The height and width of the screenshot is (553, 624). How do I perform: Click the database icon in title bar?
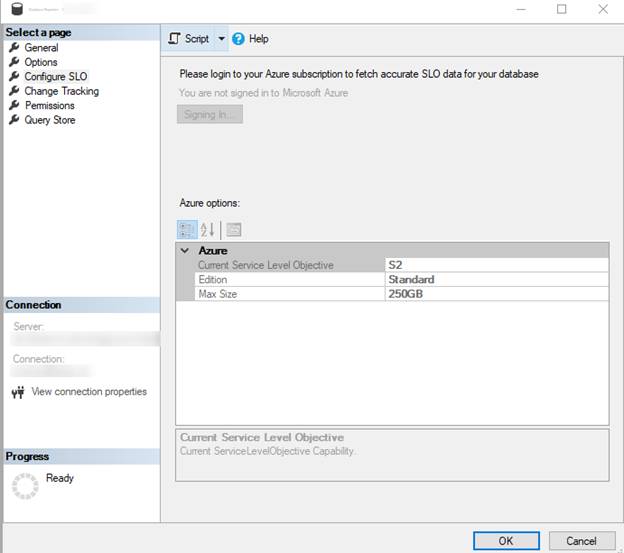click(16, 10)
